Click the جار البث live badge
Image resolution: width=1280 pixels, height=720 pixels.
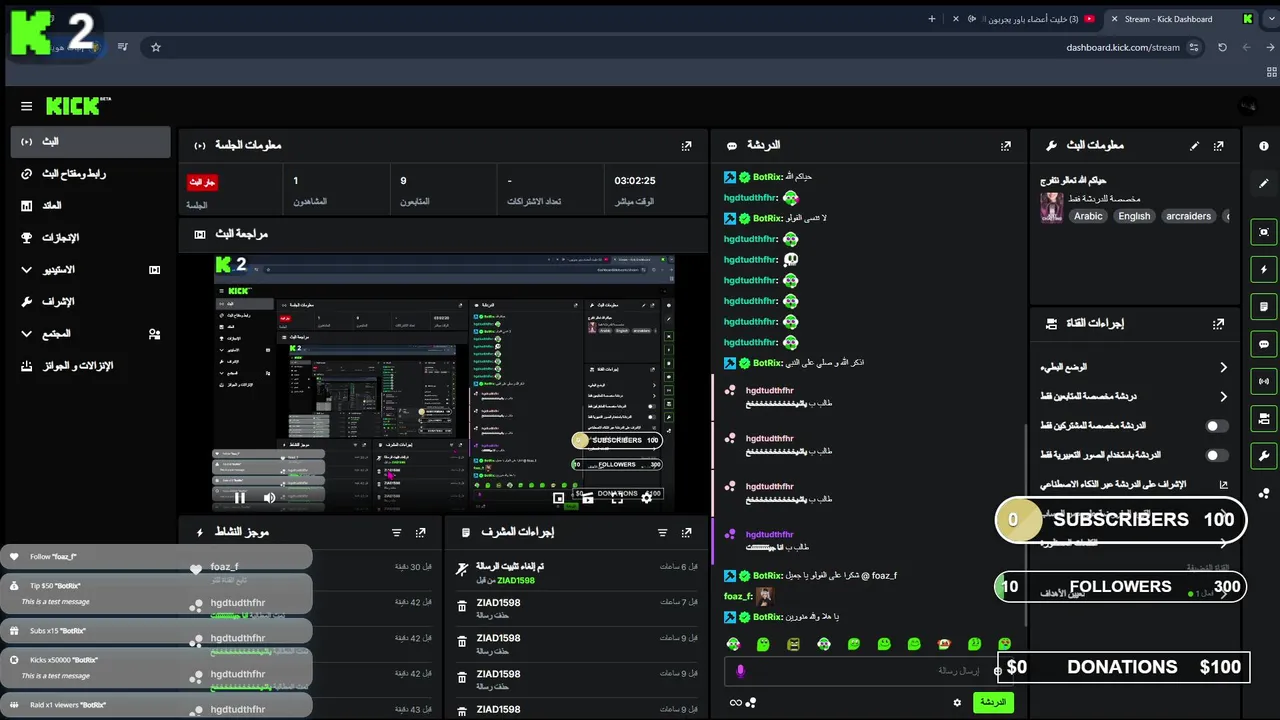(x=202, y=182)
